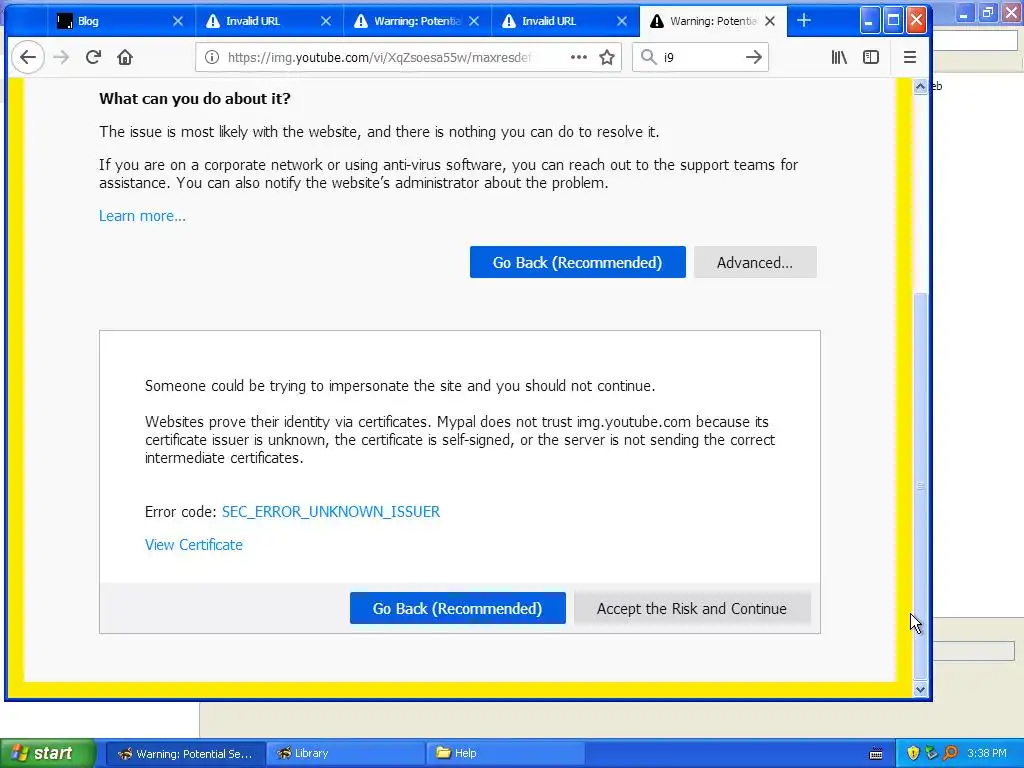Screen dimensions: 1024x768
Task: Open the hamburger application menu
Action: pyautogui.click(x=910, y=57)
